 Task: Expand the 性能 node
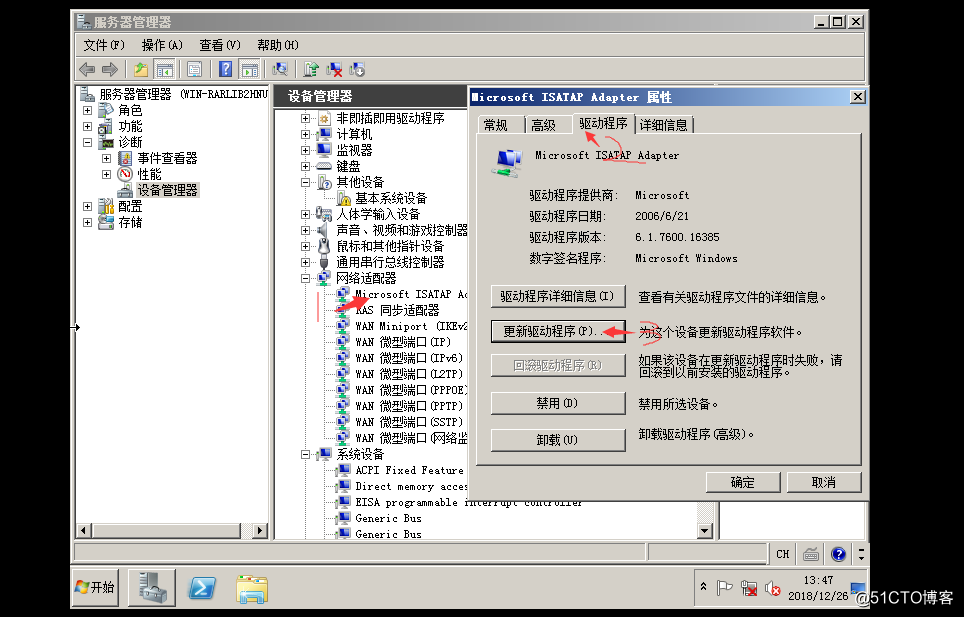(106, 175)
